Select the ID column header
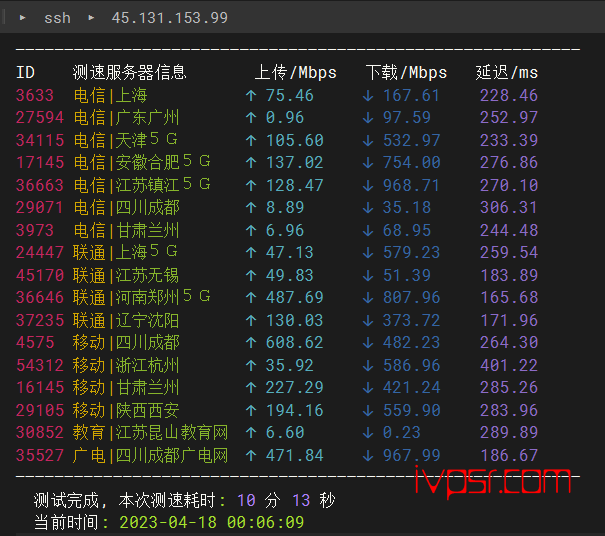 [x=25, y=73]
